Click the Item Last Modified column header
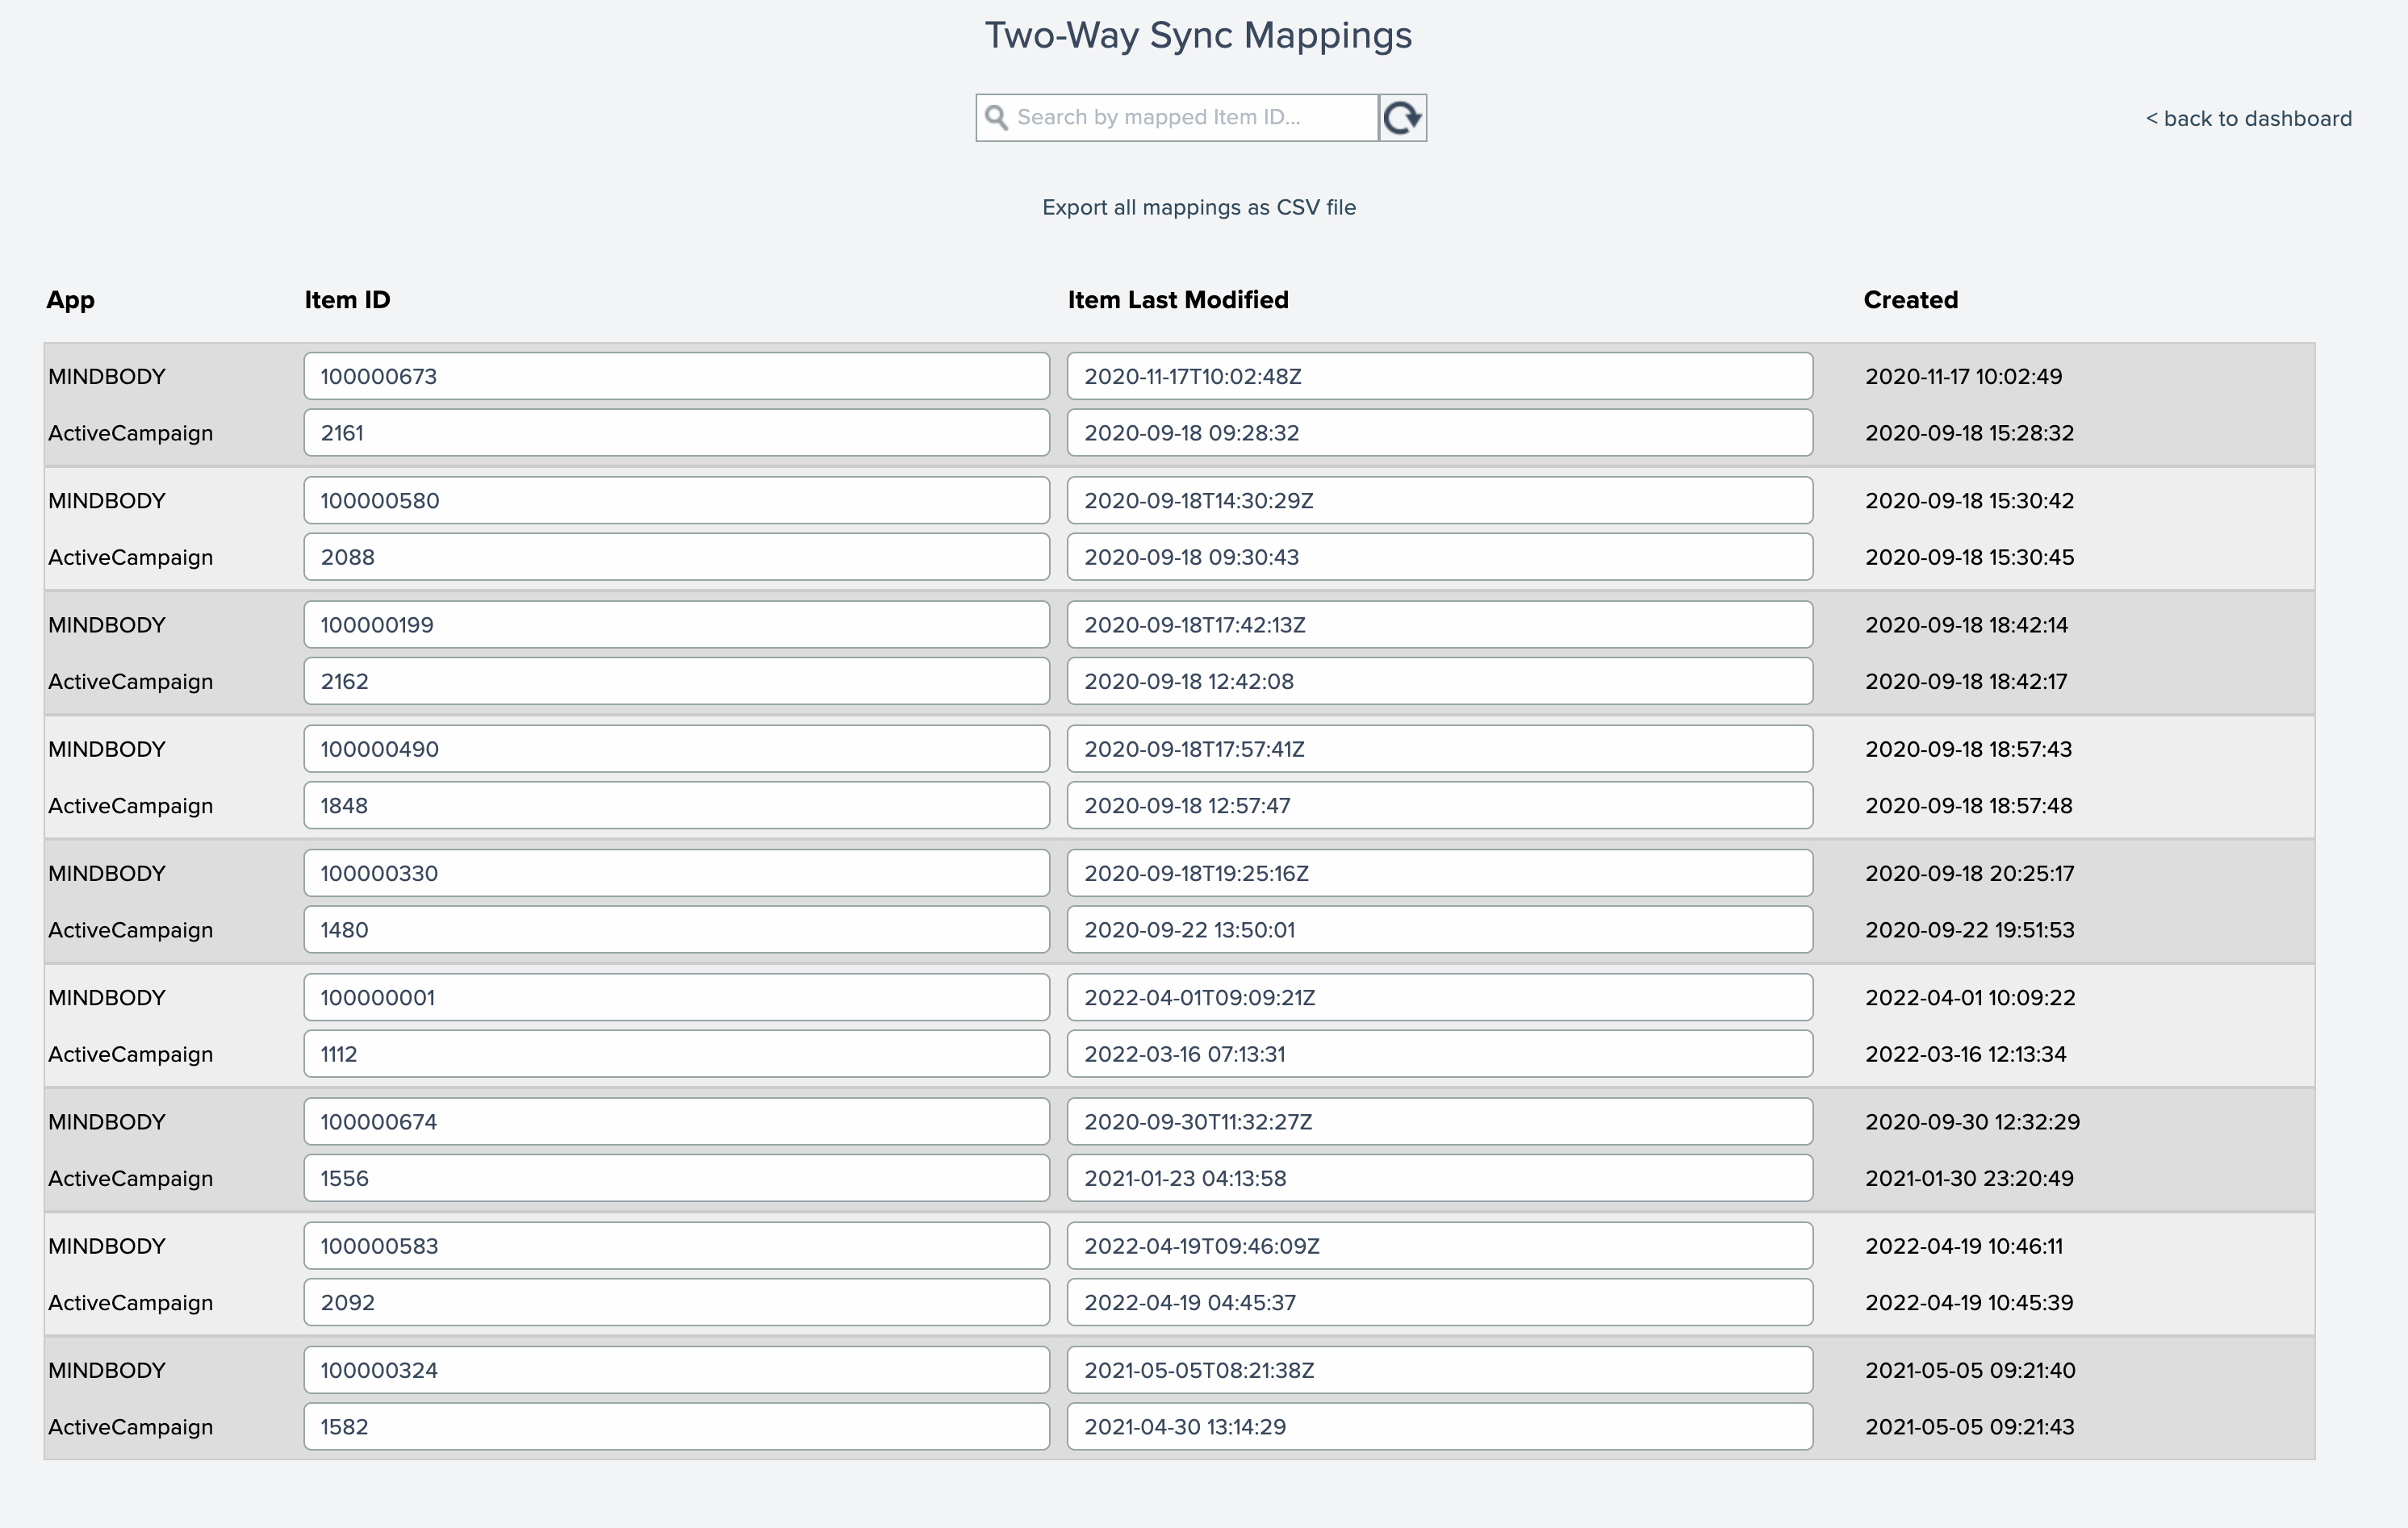Screen dimensions: 2408x1528 click(x=1177, y=300)
